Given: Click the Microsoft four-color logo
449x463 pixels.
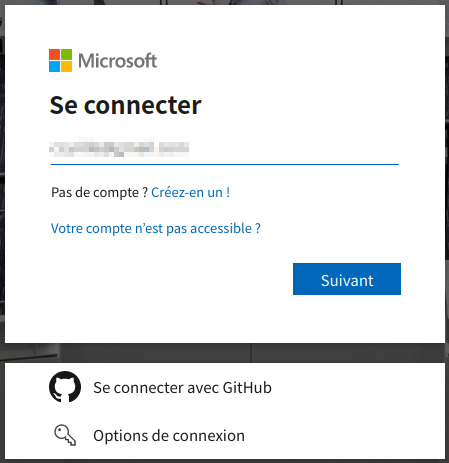Looking at the screenshot, I should pos(60,60).
